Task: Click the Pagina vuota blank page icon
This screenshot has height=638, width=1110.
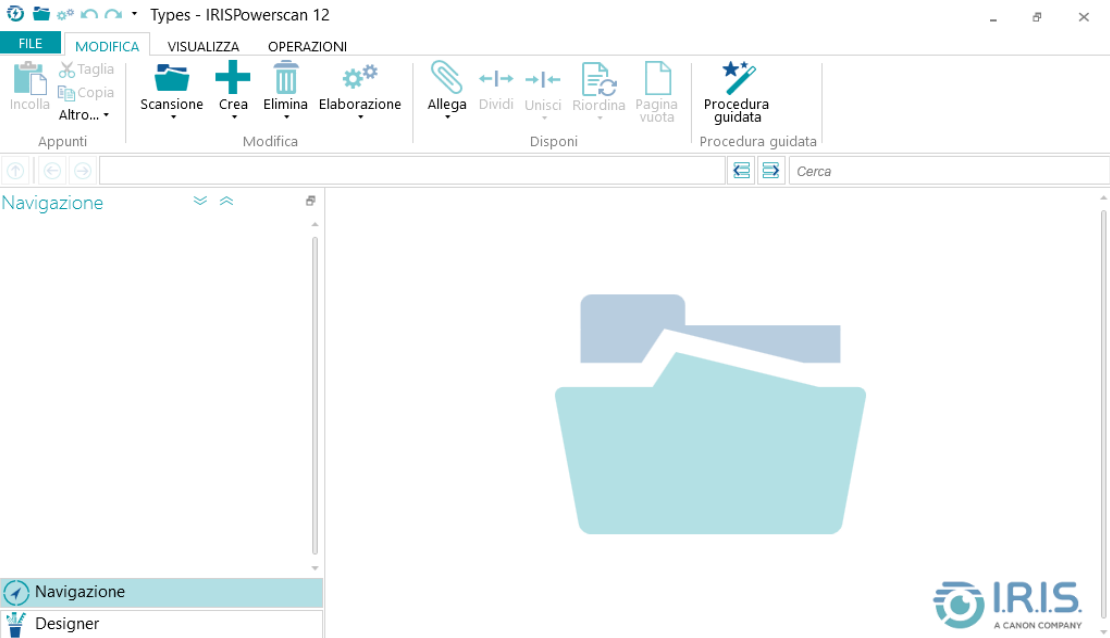Action: (x=658, y=77)
